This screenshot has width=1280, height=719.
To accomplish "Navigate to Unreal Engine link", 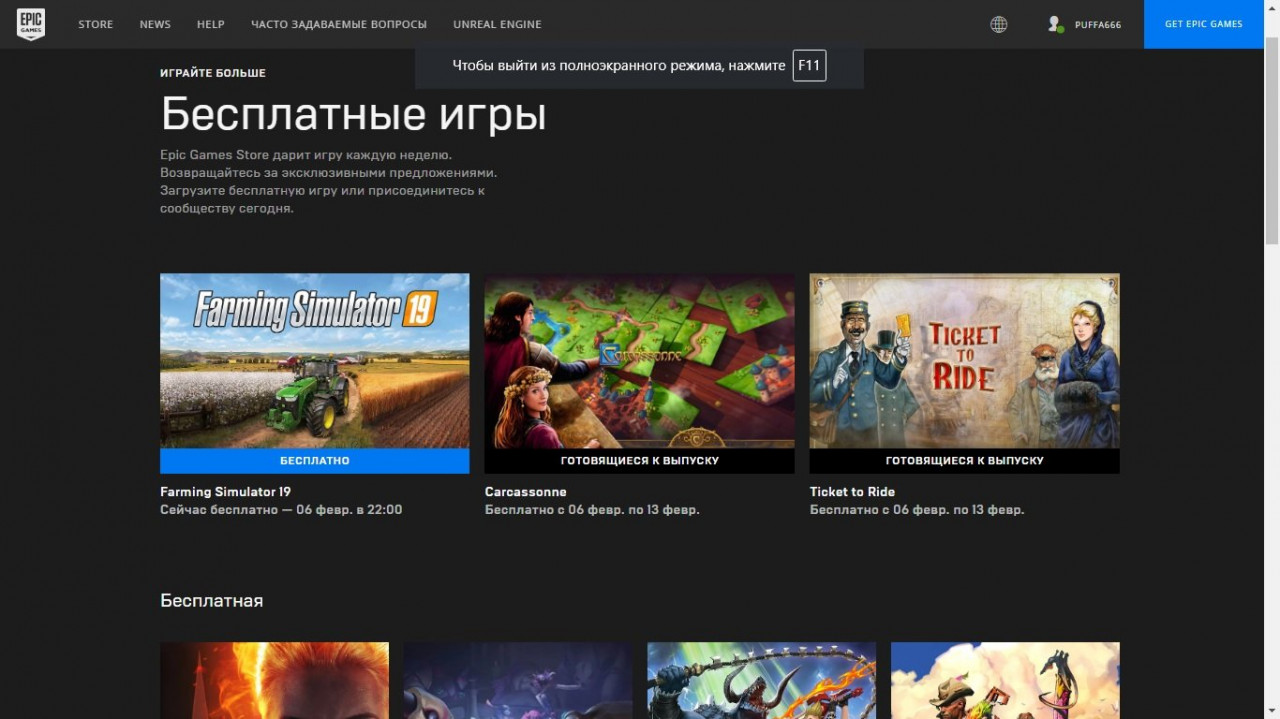I will (x=497, y=24).
